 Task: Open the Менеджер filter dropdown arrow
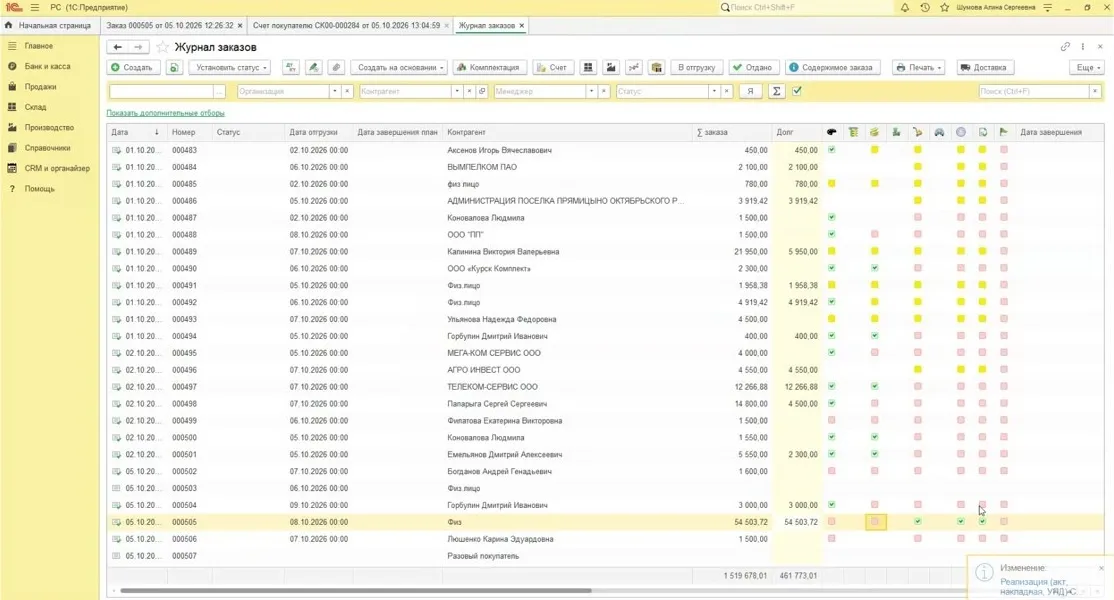tap(591, 91)
